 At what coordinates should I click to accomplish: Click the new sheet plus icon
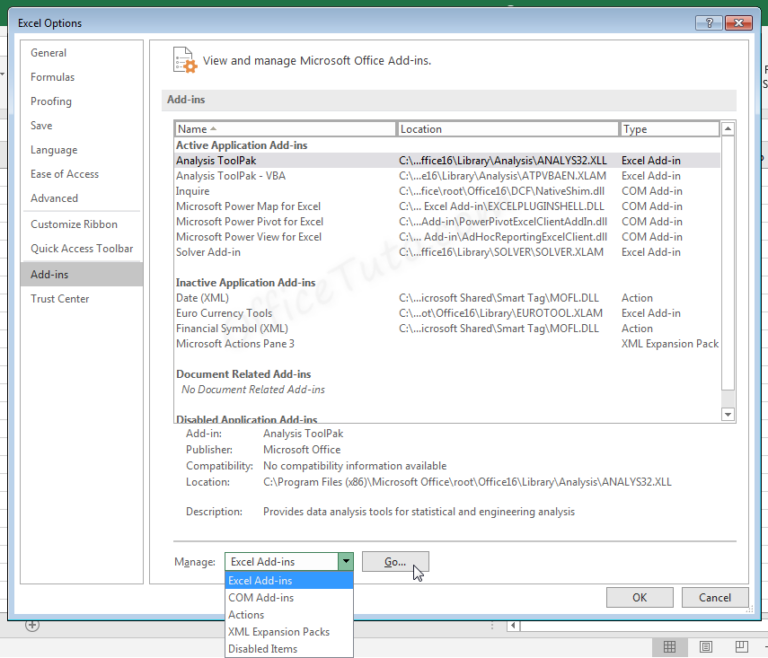(32, 625)
